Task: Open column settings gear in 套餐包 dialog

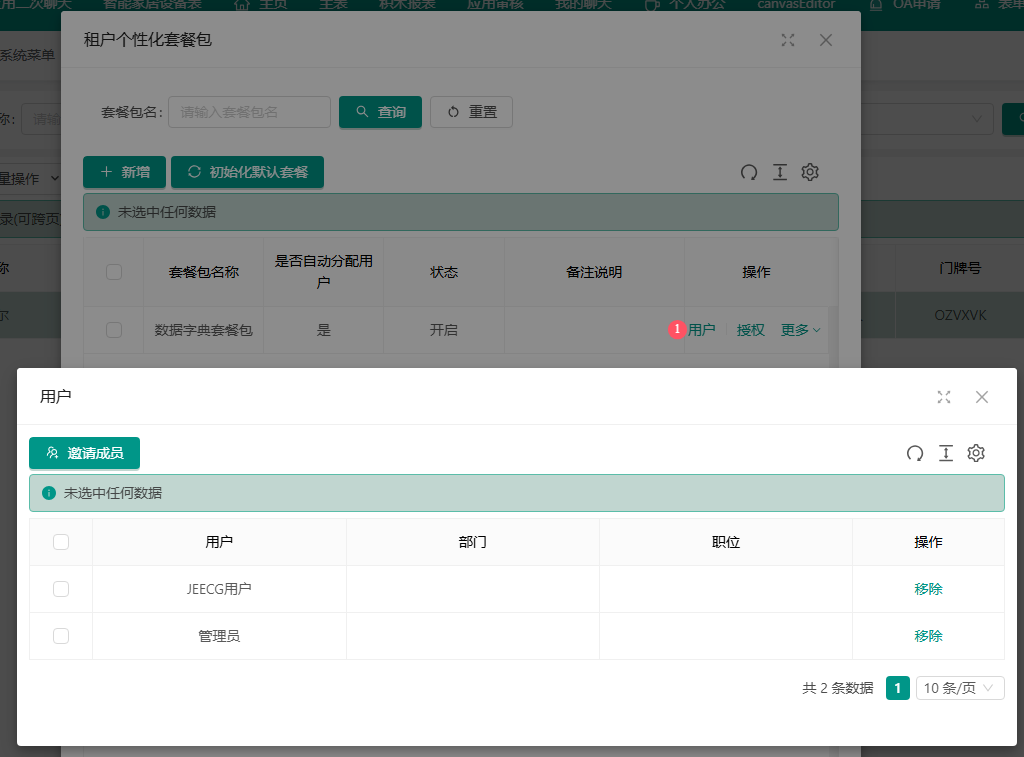Action: (x=810, y=172)
